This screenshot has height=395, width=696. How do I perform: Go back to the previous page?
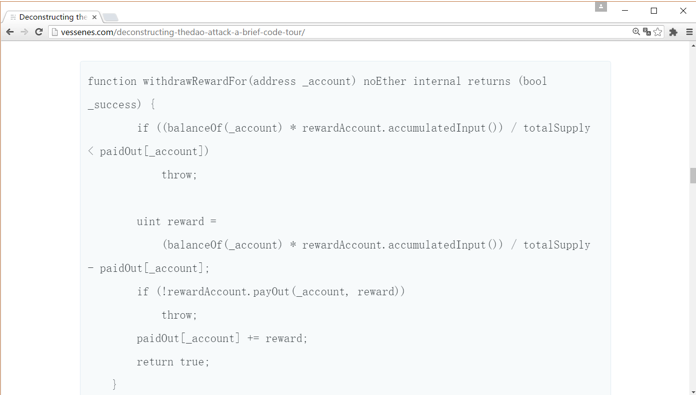pyautogui.click(x=10, y=32)
